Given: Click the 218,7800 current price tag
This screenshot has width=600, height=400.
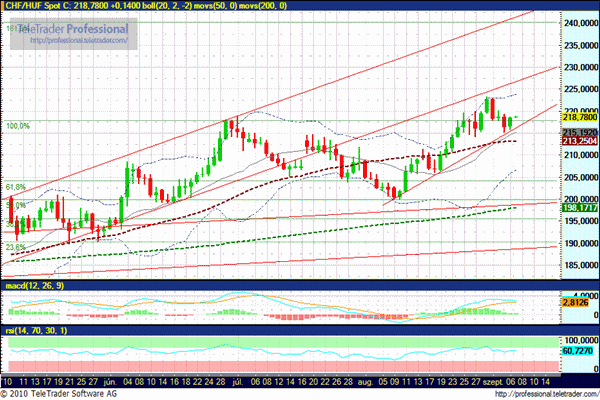Looking at the screenshot, I should pyautogui.click(x=574, y=117).
